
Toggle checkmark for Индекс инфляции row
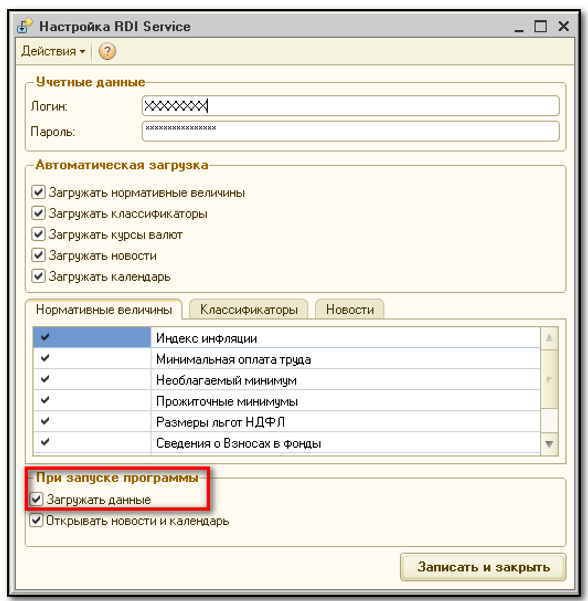[45, 337]
